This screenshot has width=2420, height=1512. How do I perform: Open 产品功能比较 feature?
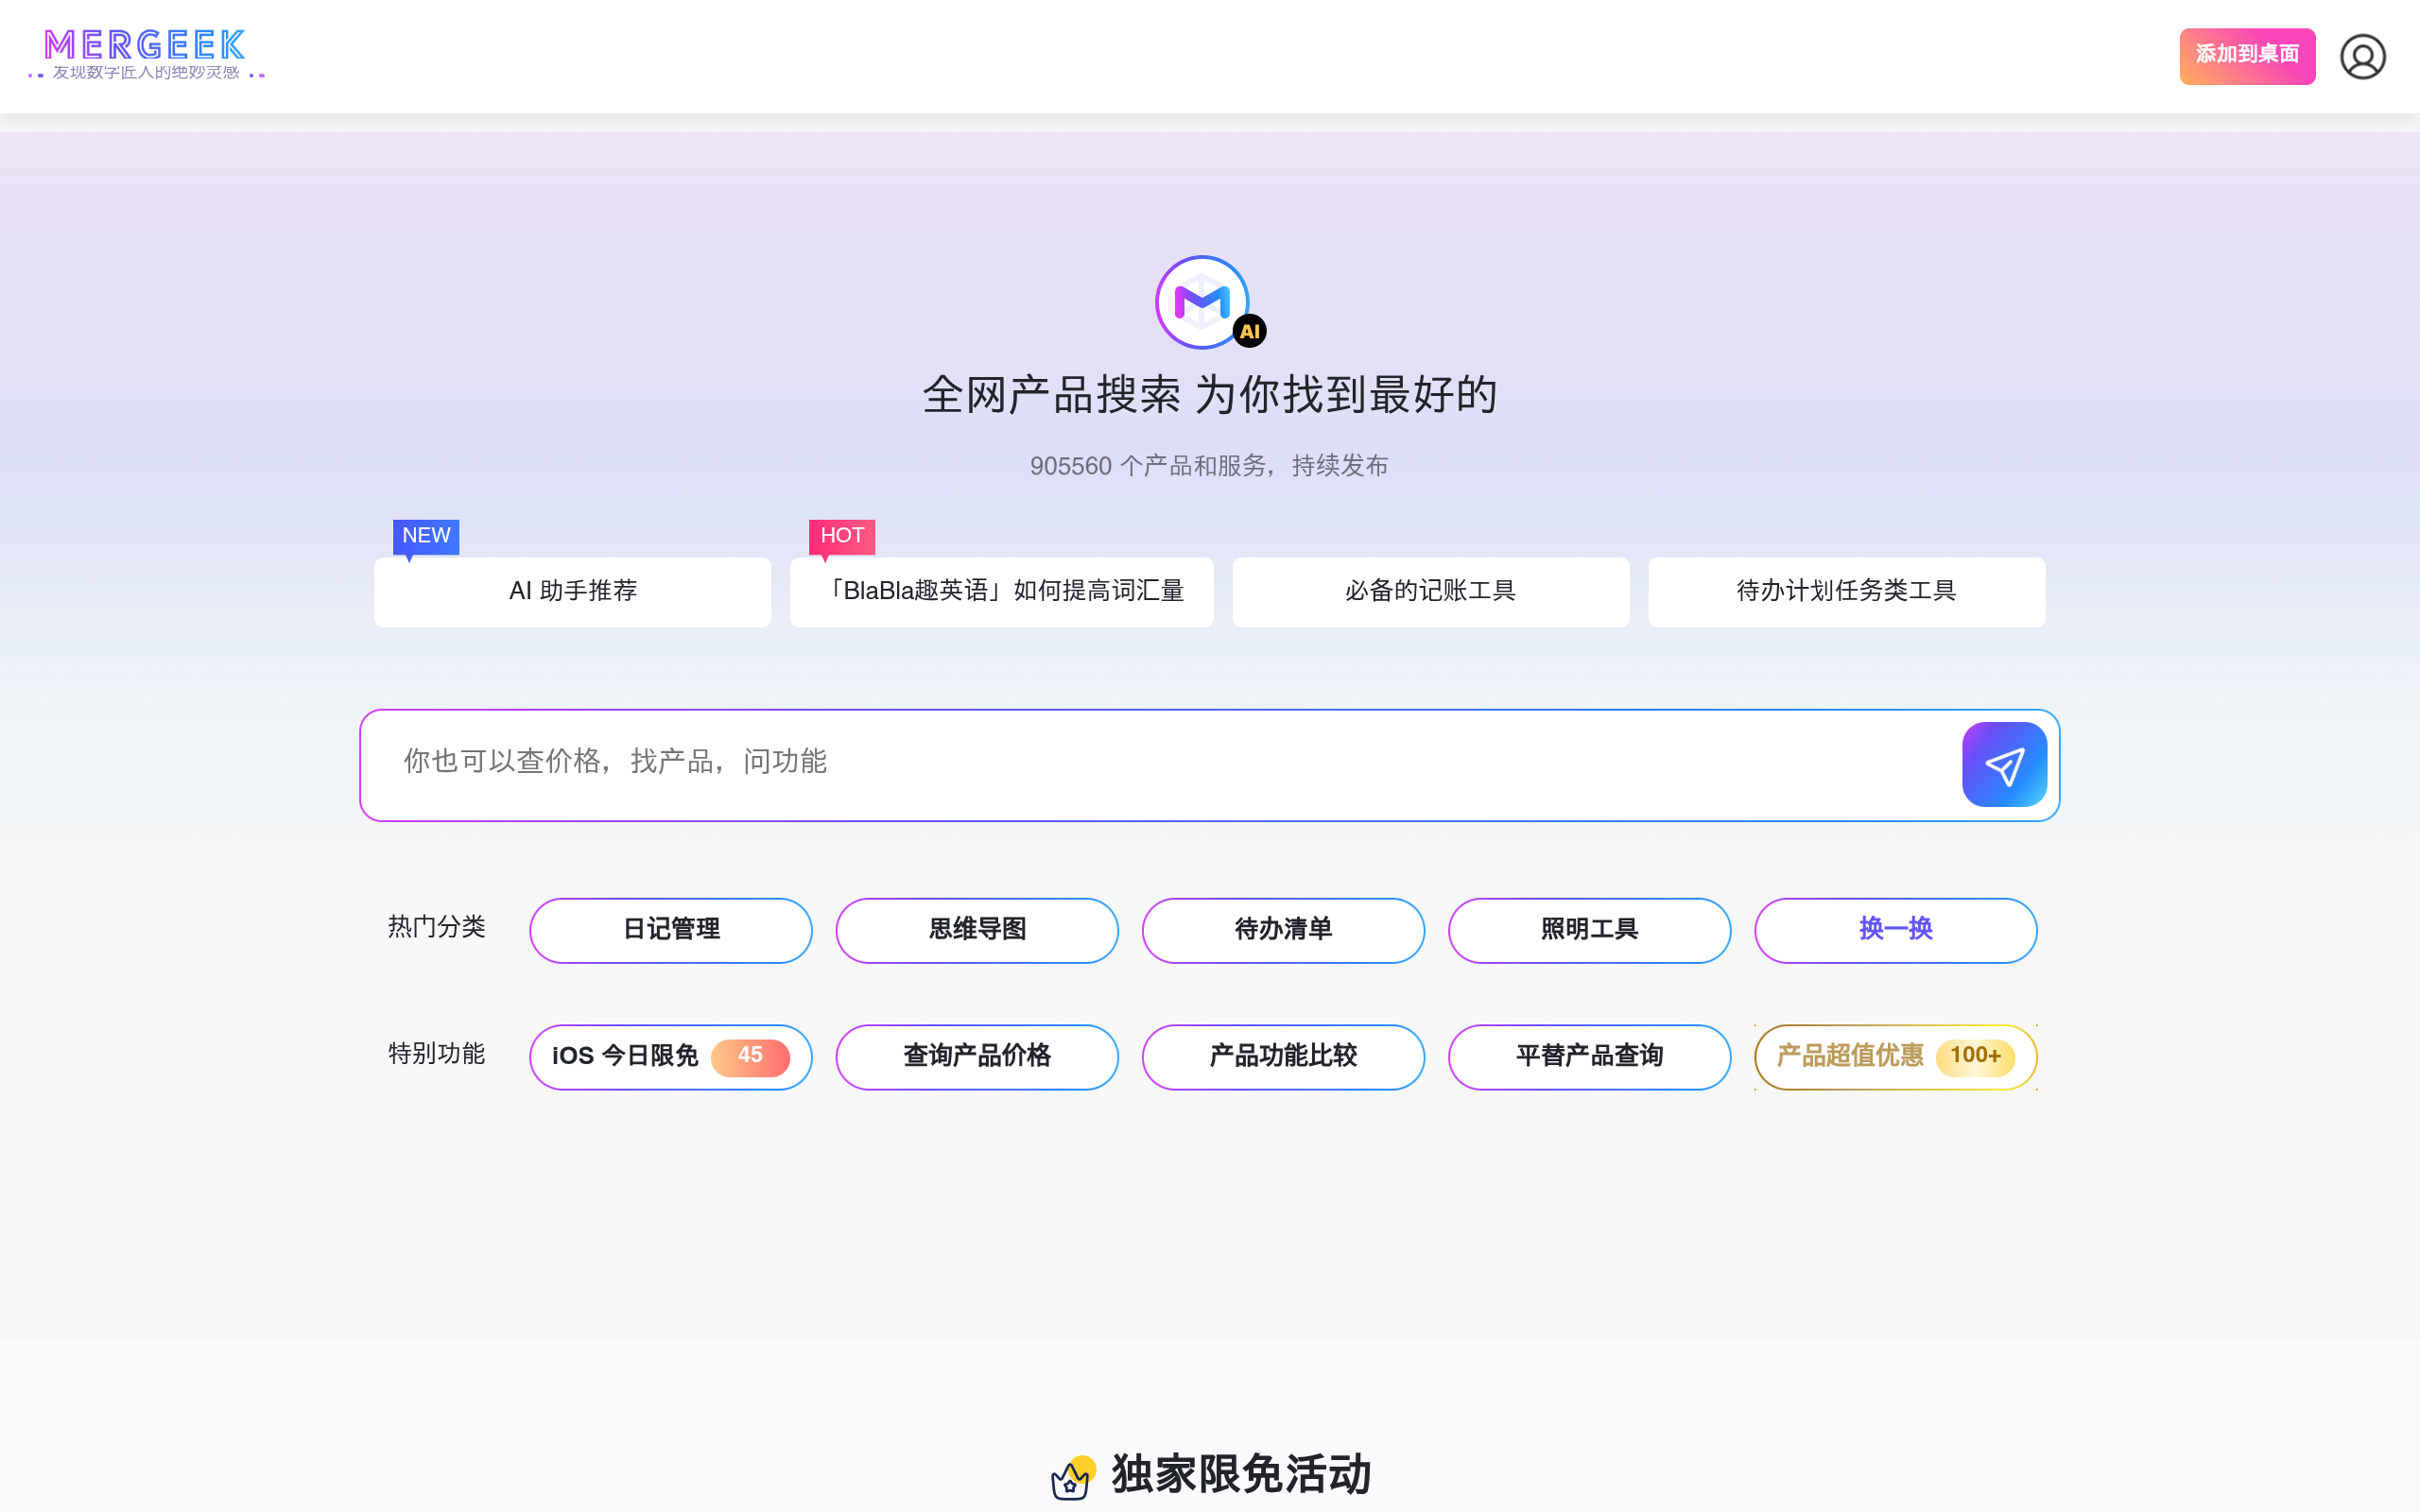1283,1057
